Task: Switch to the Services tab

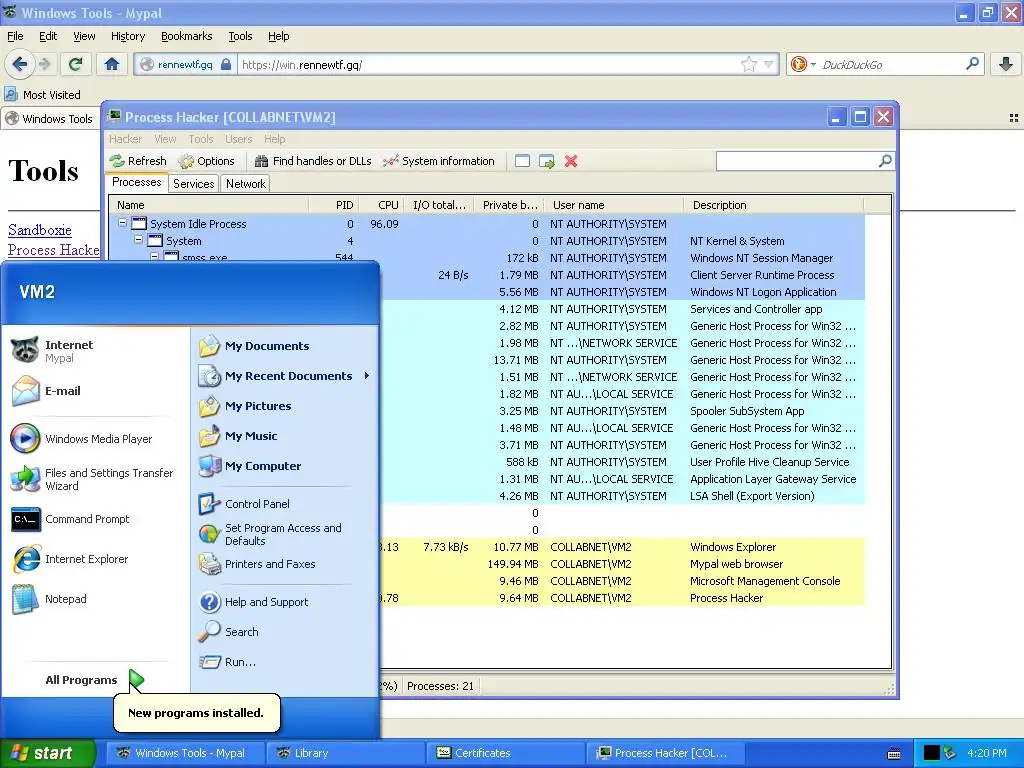Action: click(193, 184)
